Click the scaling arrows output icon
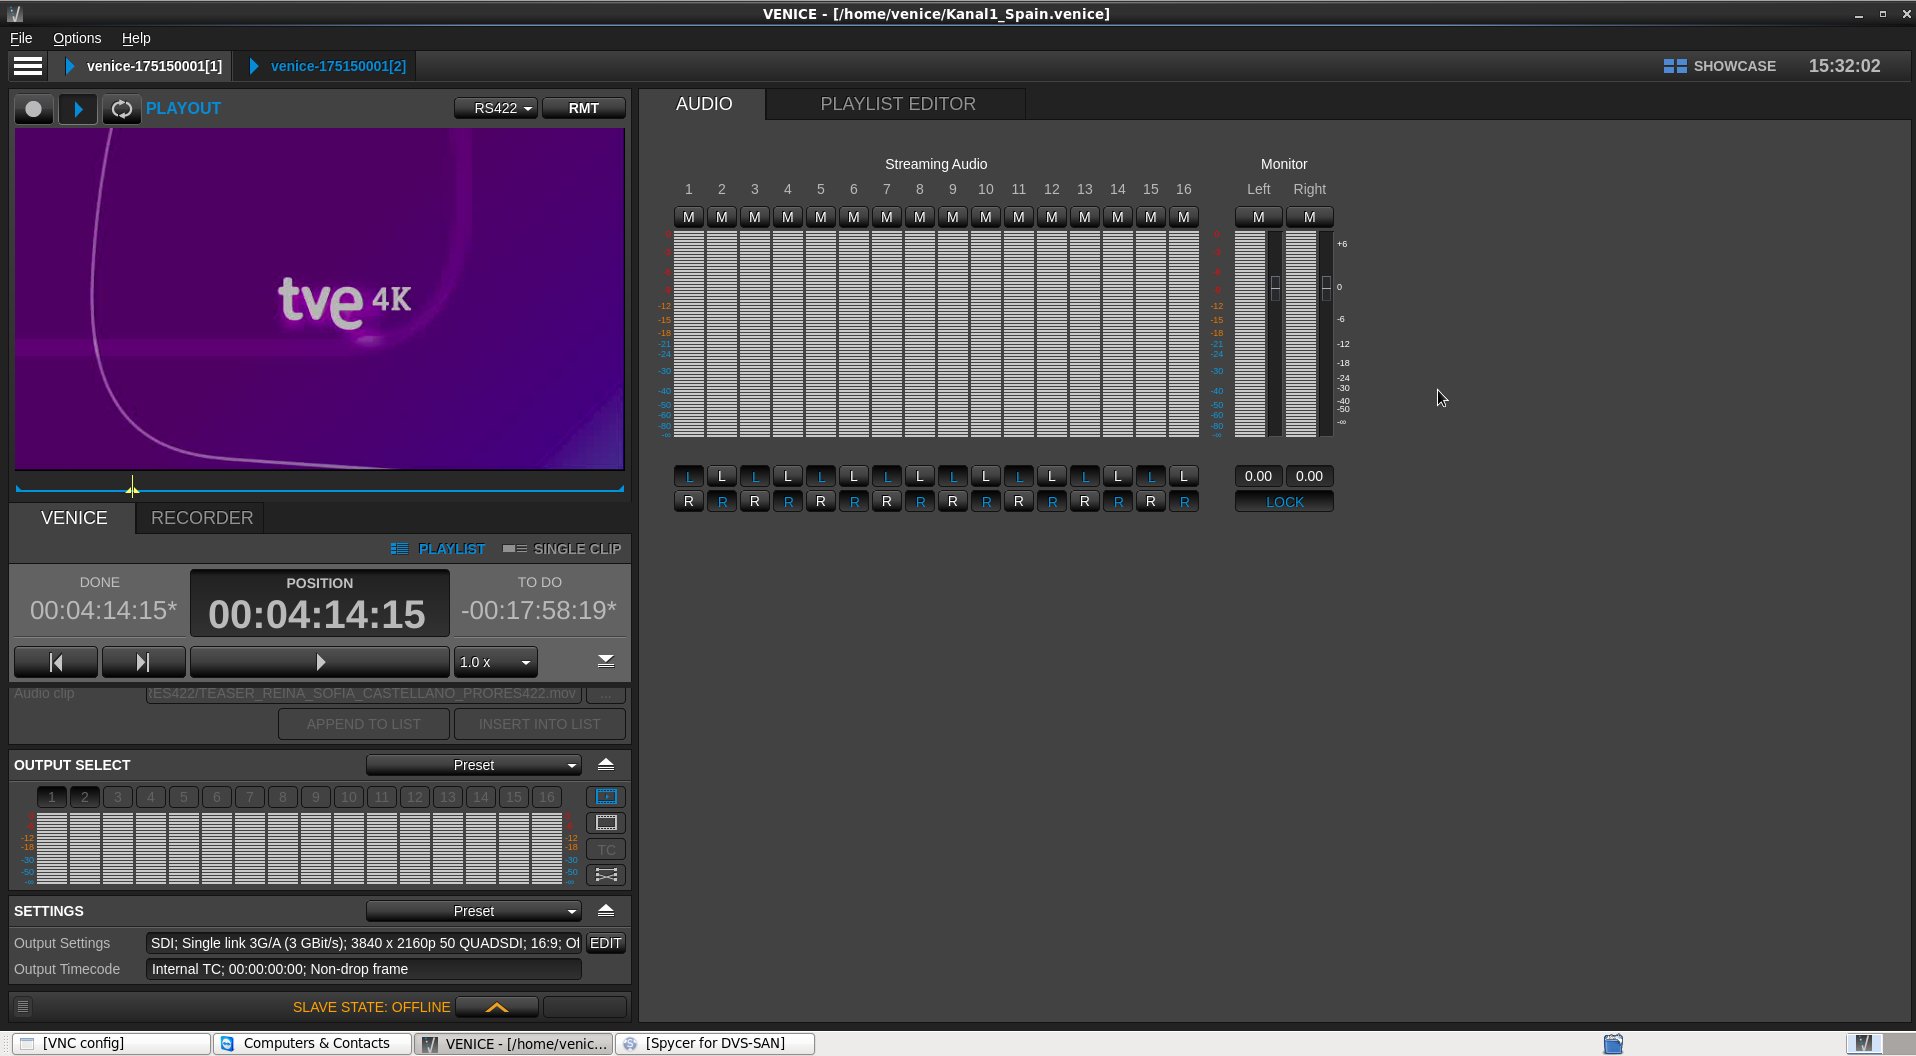The height and width of the screenshot is (1056, 1916). (x=606, y=875)
